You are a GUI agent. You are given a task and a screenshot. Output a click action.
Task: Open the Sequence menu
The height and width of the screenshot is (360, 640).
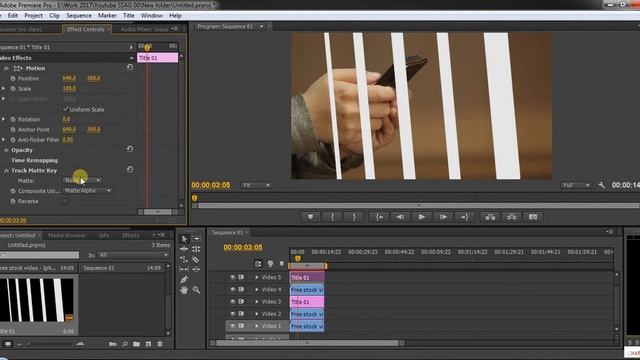coord(79,16)
